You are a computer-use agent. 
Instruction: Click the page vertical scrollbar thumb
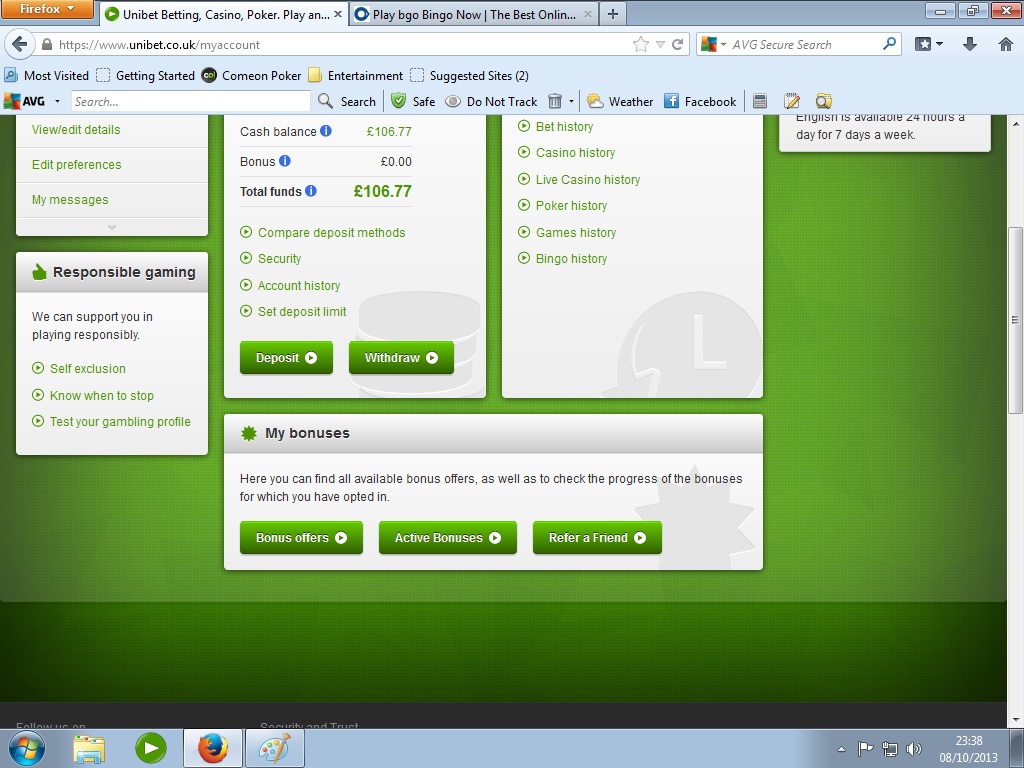coord(1015,320)
